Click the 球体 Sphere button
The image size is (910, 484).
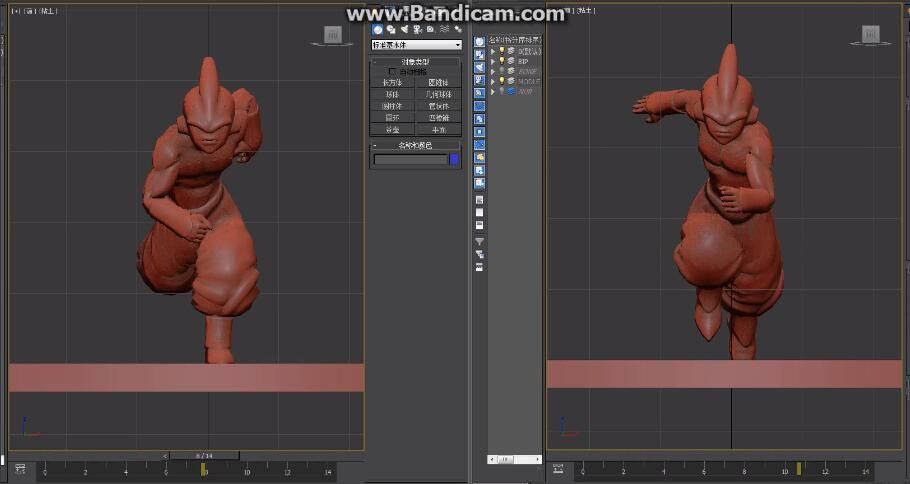[x=392, y=95]
